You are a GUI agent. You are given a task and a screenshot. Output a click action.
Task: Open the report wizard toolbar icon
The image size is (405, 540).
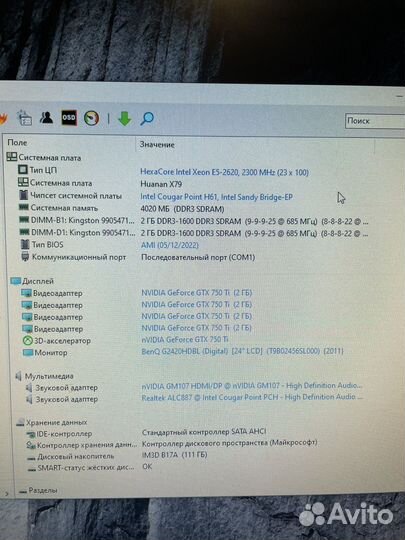click(x=25, y=118)
